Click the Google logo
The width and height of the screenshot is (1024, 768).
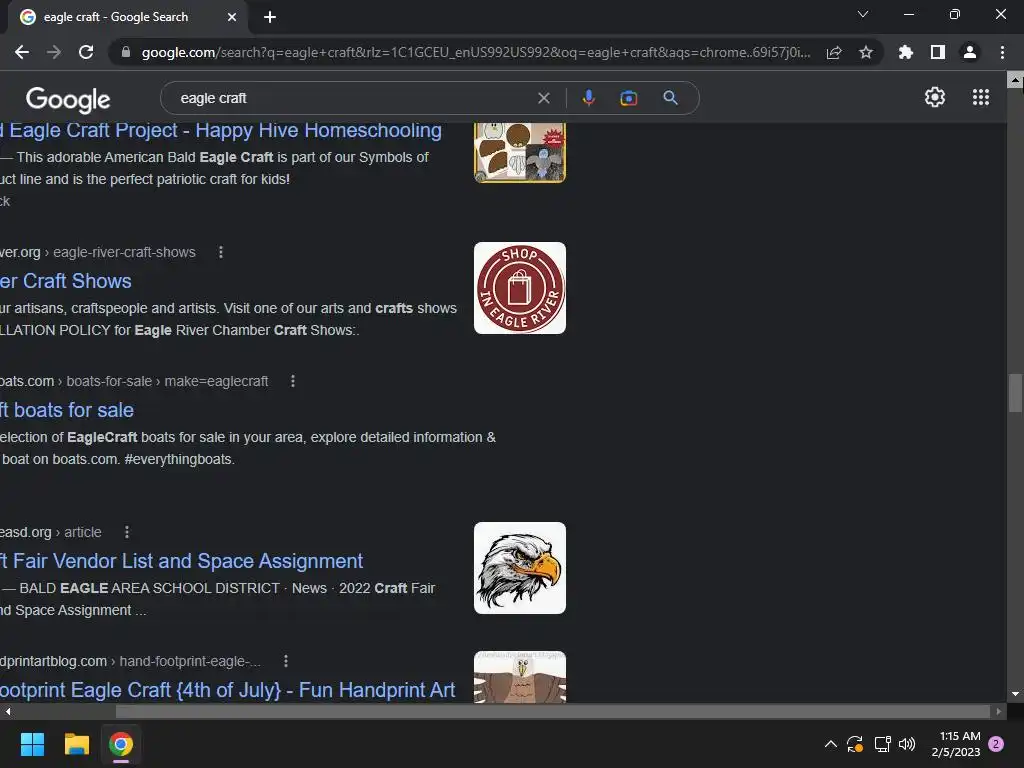click(68, 99)
